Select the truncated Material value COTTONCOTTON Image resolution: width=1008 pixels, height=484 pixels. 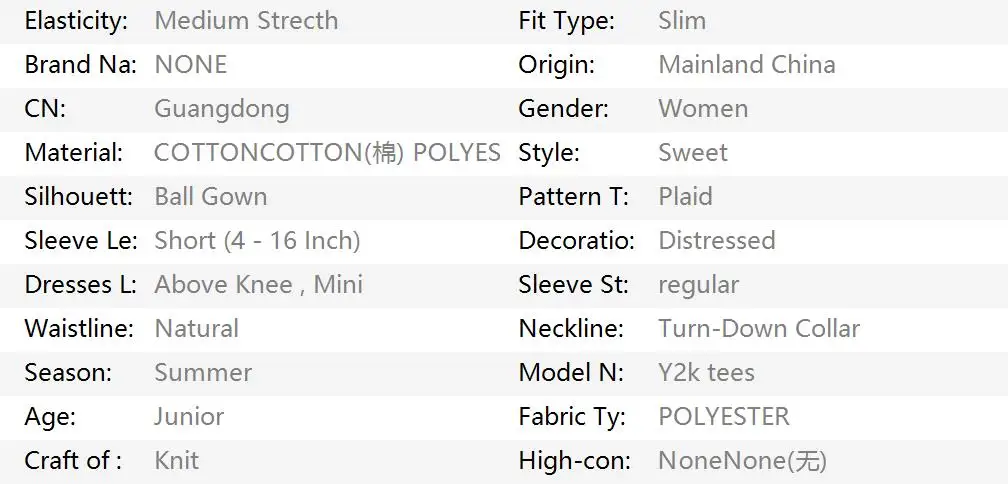click(x=327, y=152)
